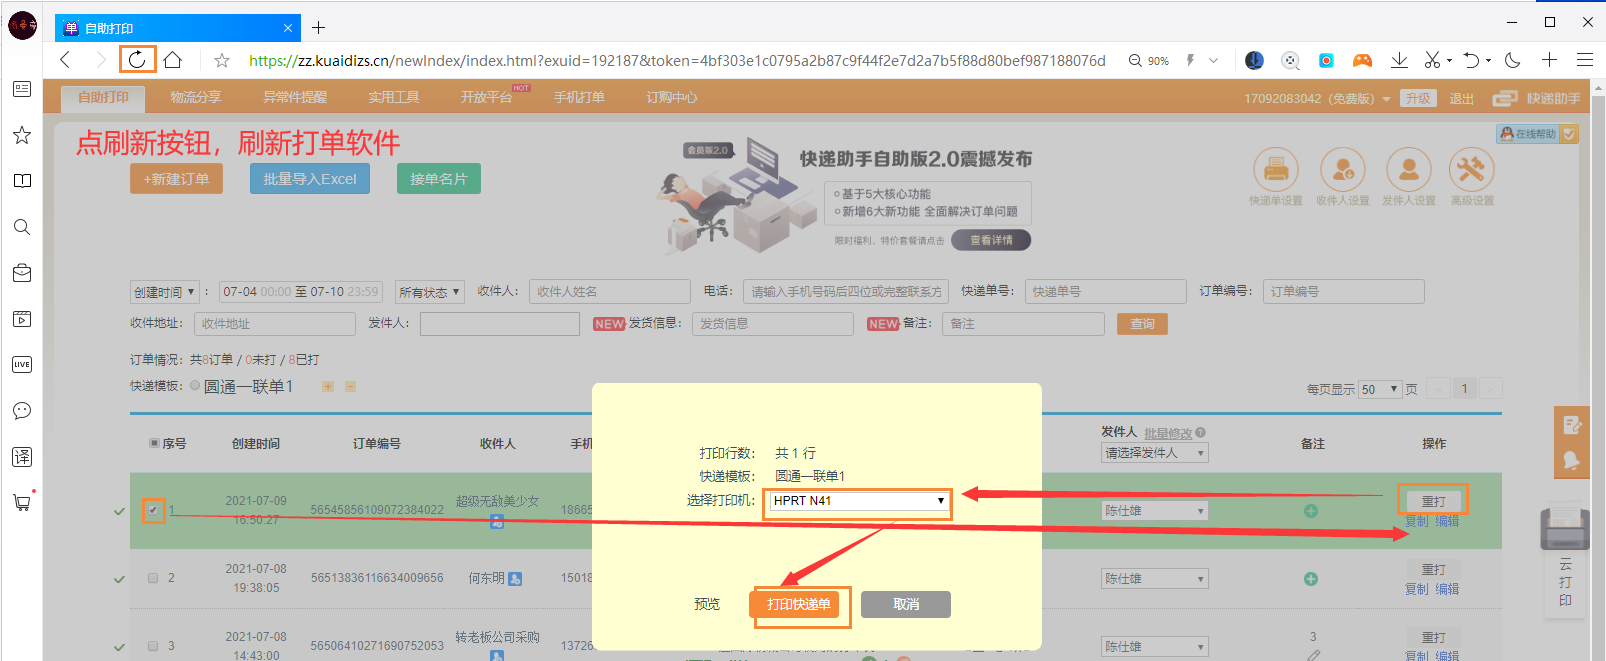Click 查看详情 banner button
Viewport: 1606px width, 661px height.
coord(991,240)
